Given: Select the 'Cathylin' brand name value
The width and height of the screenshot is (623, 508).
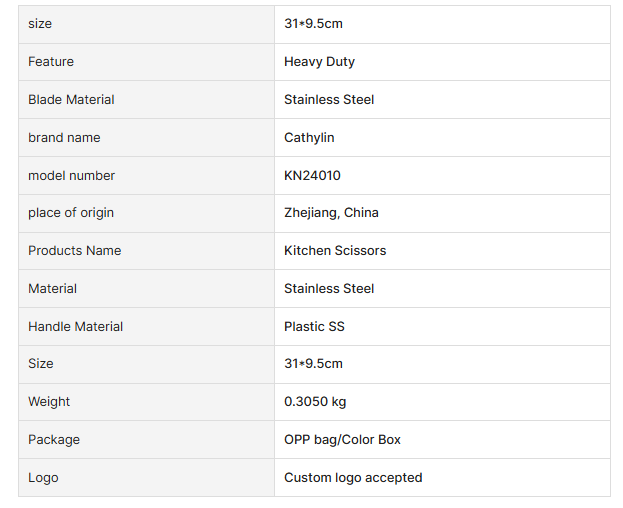Looking at the screenshot, I should [x=309, y=138].
